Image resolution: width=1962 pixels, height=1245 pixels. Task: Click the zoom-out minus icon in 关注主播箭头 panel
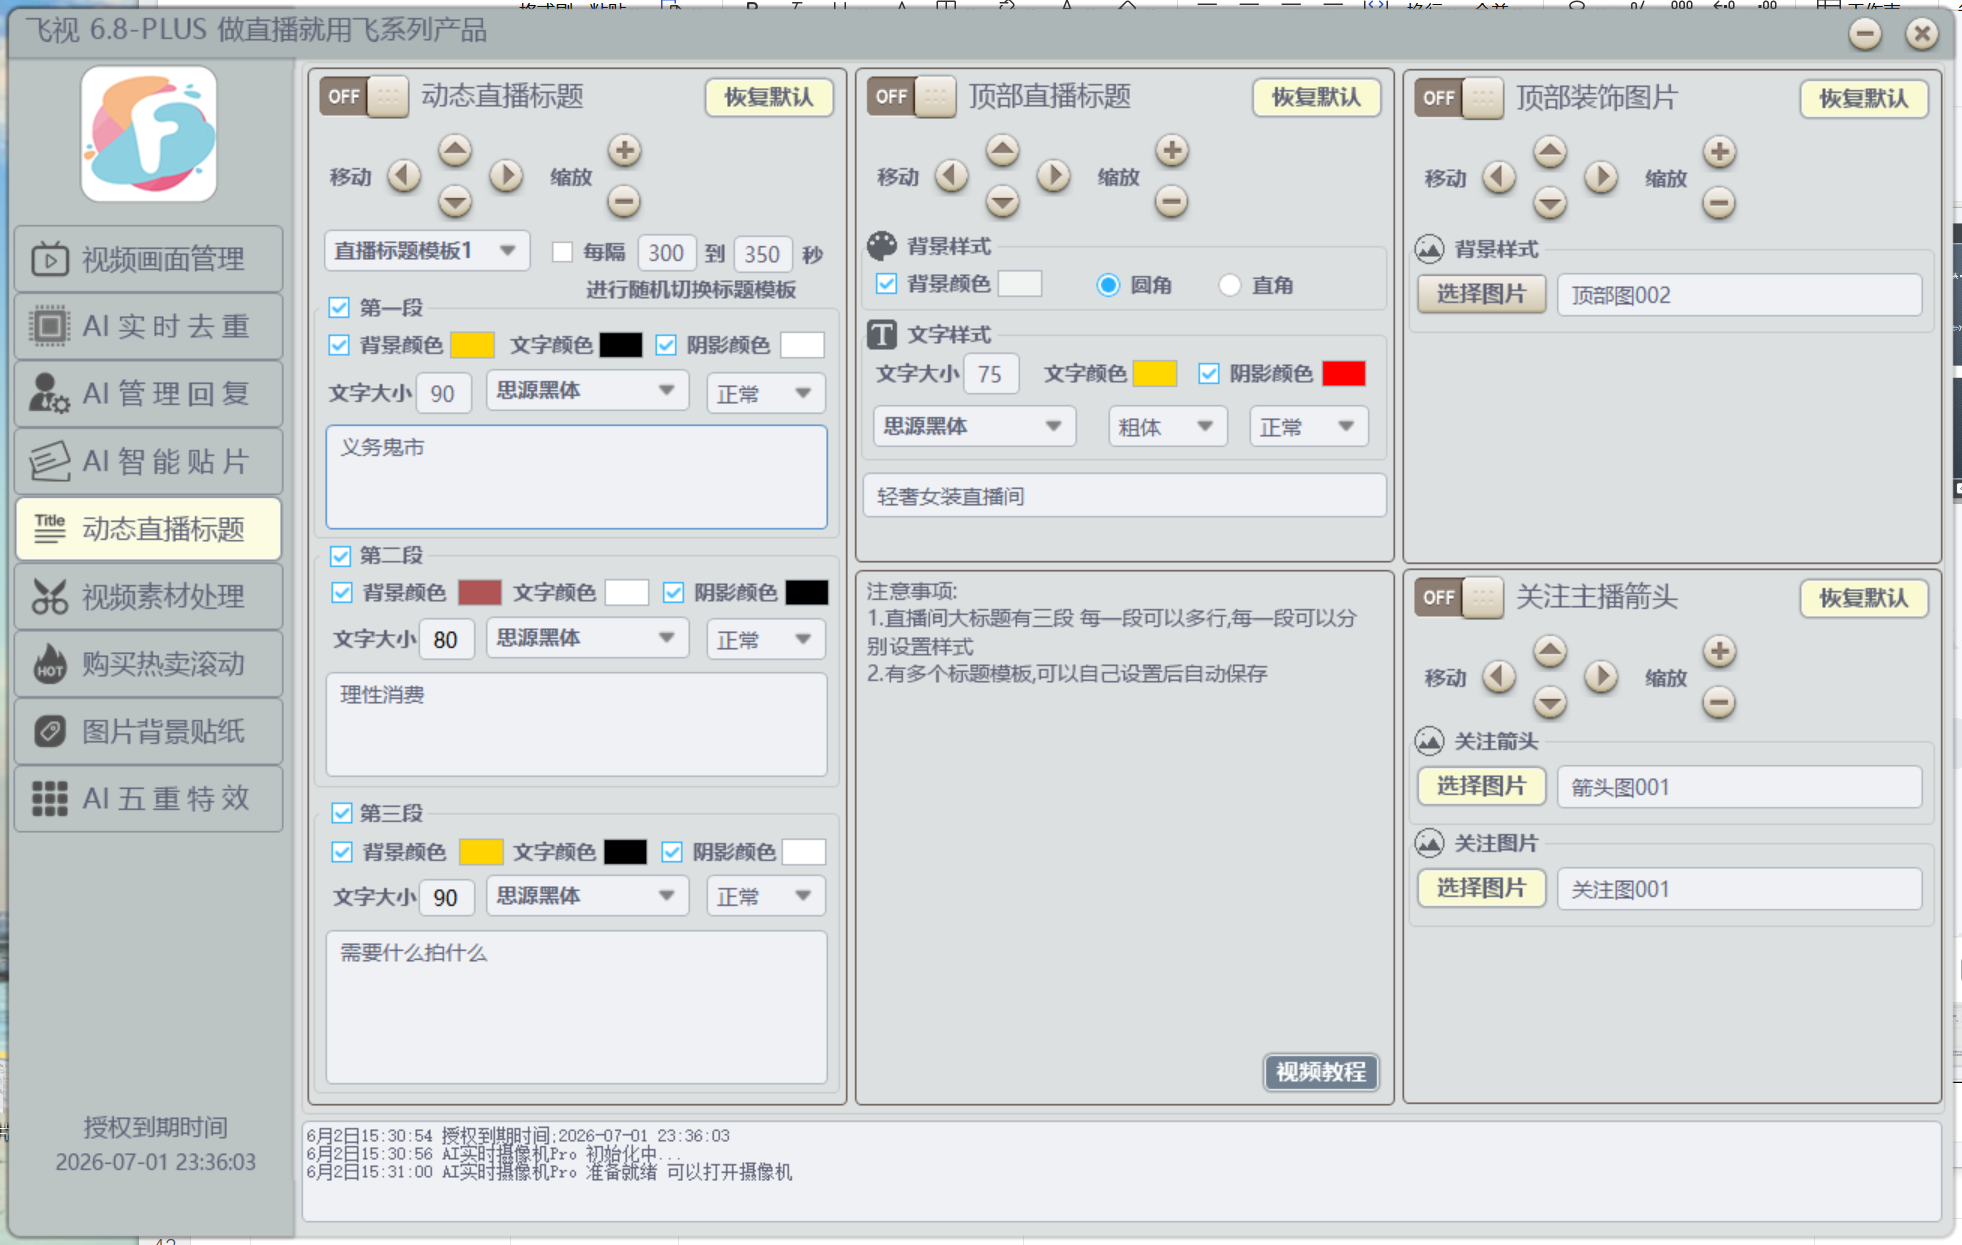click(1719, 702)
